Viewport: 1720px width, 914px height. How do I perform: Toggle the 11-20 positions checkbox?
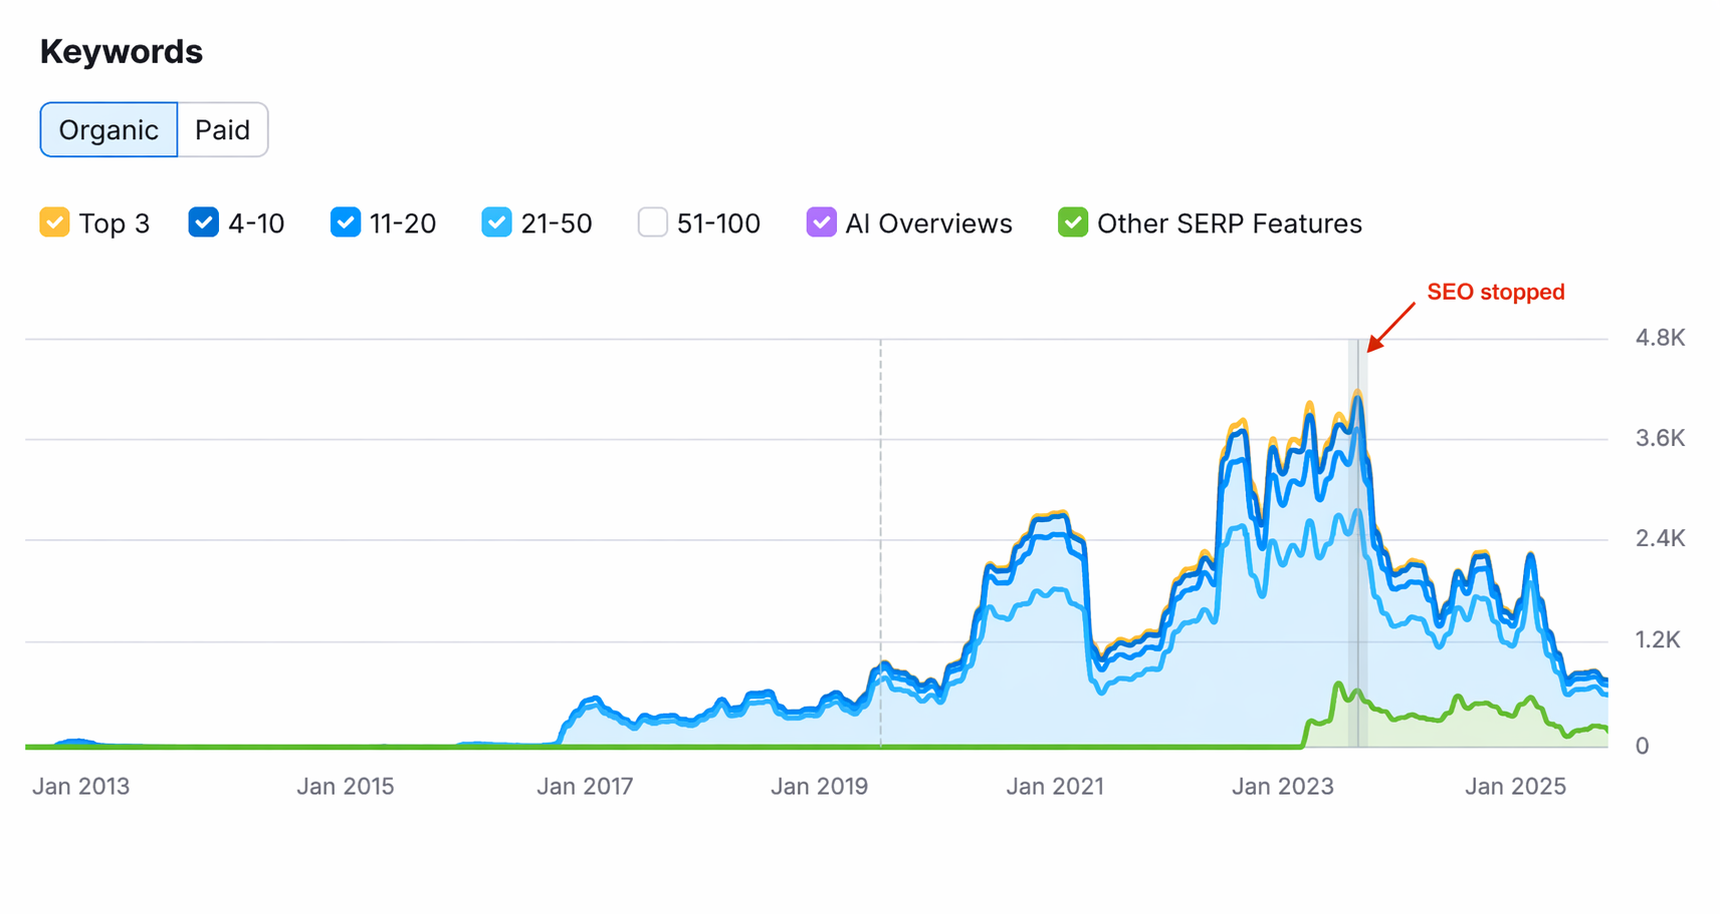click(345, 222)
